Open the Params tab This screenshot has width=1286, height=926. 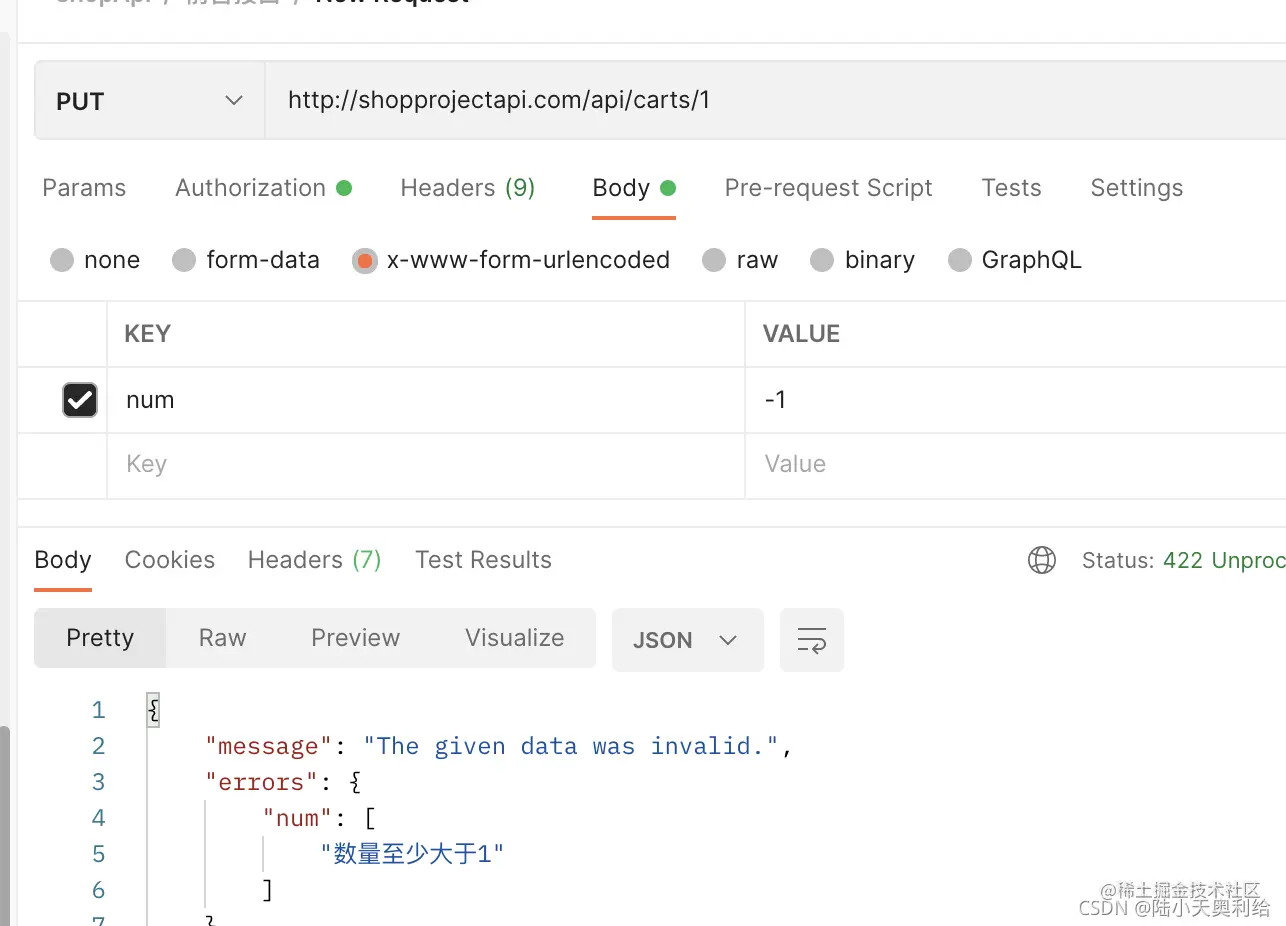[84, 188]
